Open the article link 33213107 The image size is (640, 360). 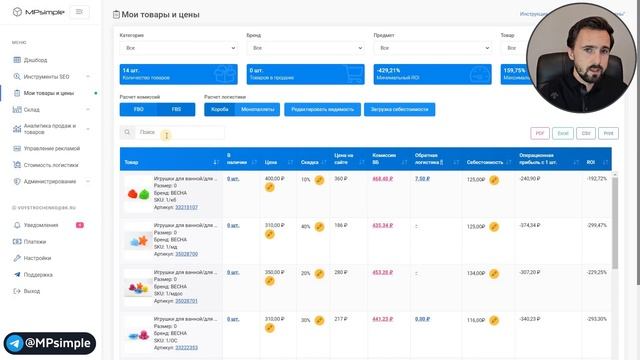click(x=186, y=207)
